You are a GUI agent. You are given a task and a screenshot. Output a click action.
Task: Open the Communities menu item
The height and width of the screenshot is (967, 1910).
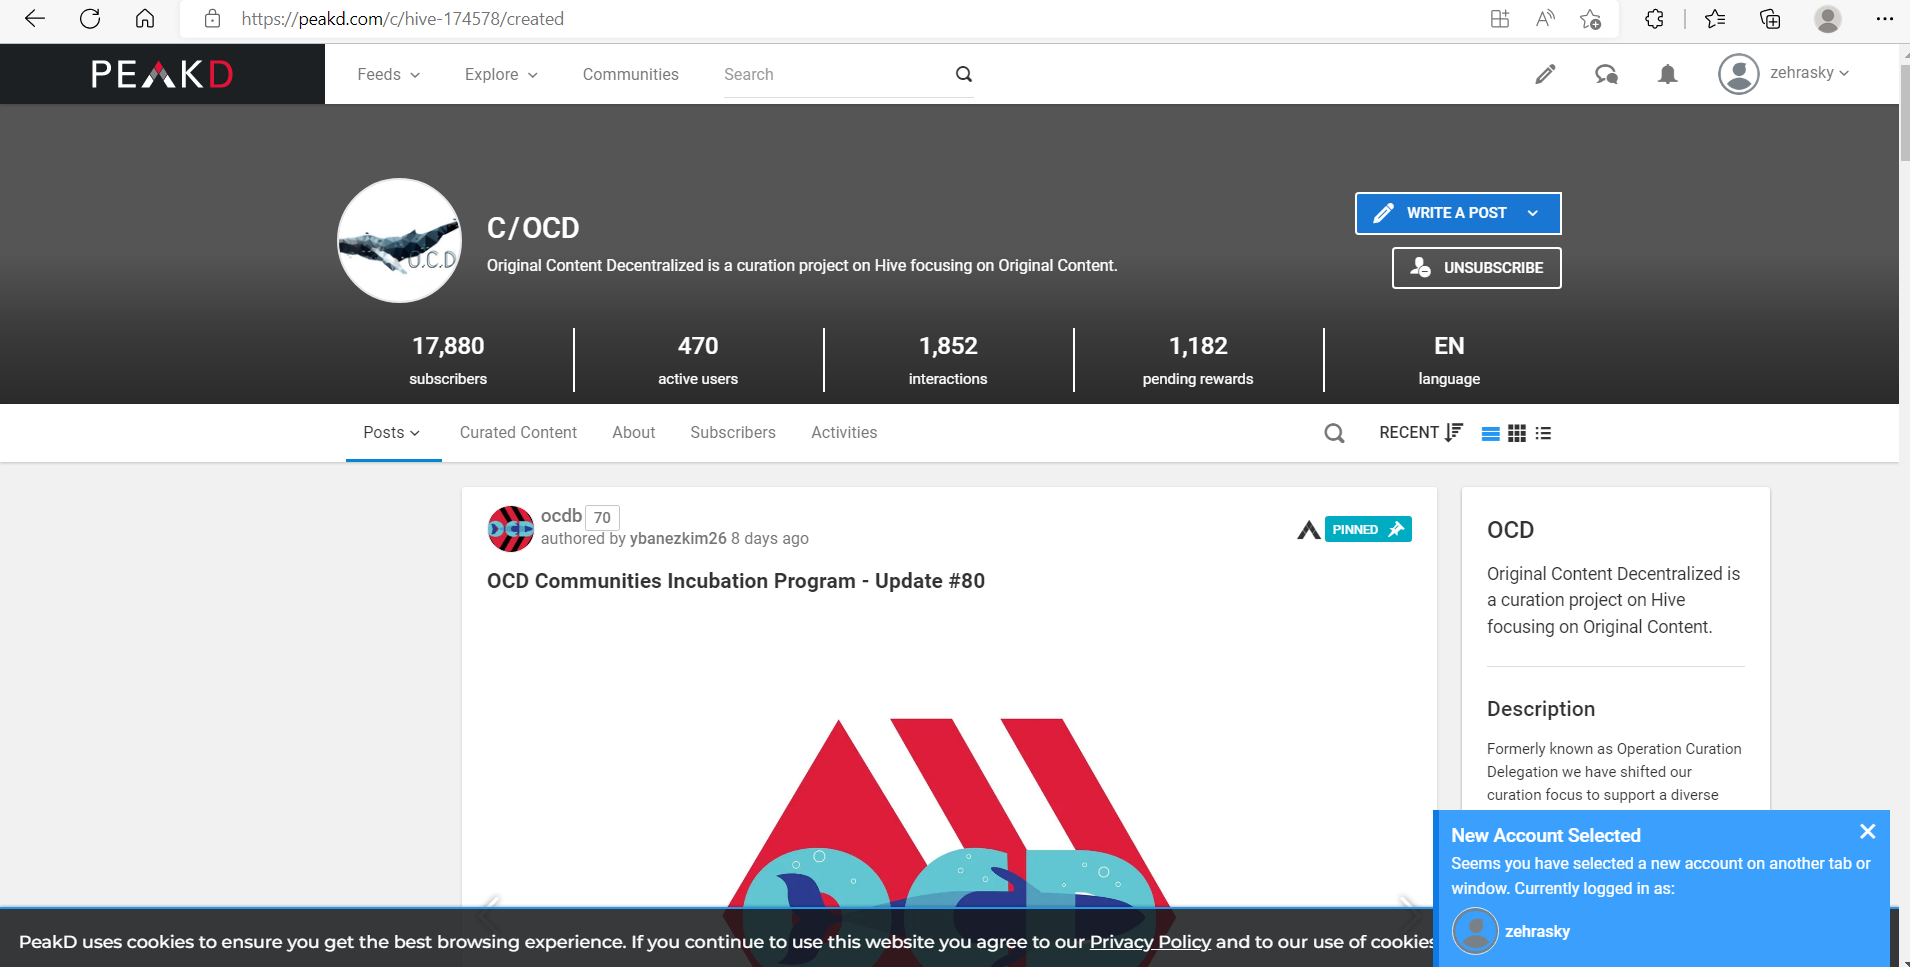point(631,74)
